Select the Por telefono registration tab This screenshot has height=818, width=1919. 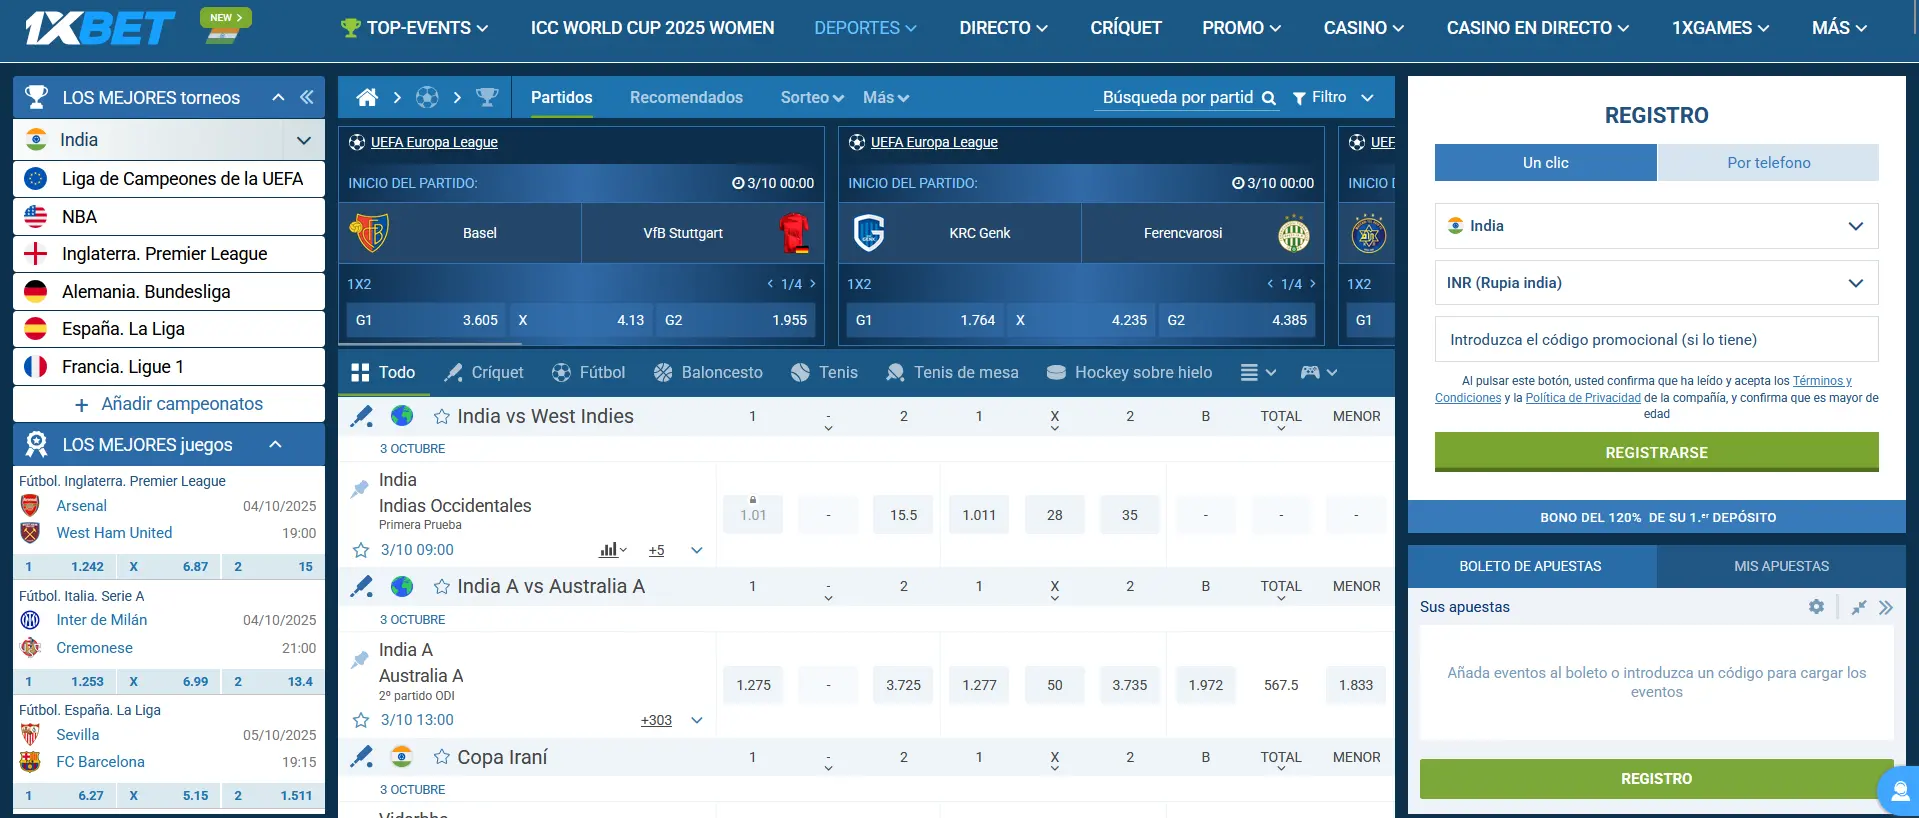[1768, 162]
